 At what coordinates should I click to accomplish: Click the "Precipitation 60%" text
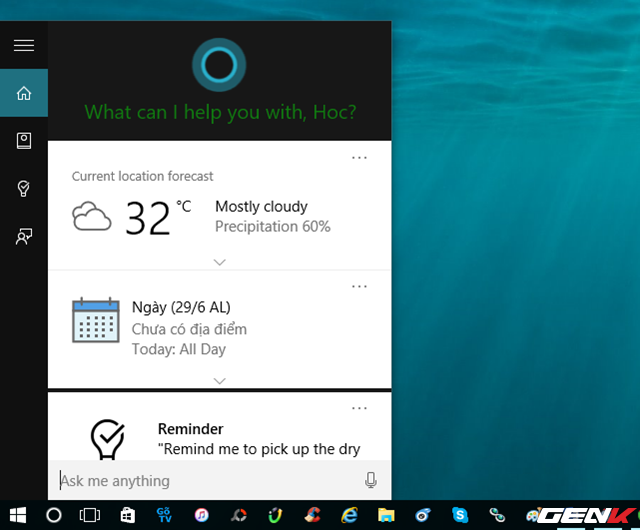click(273, 227)
